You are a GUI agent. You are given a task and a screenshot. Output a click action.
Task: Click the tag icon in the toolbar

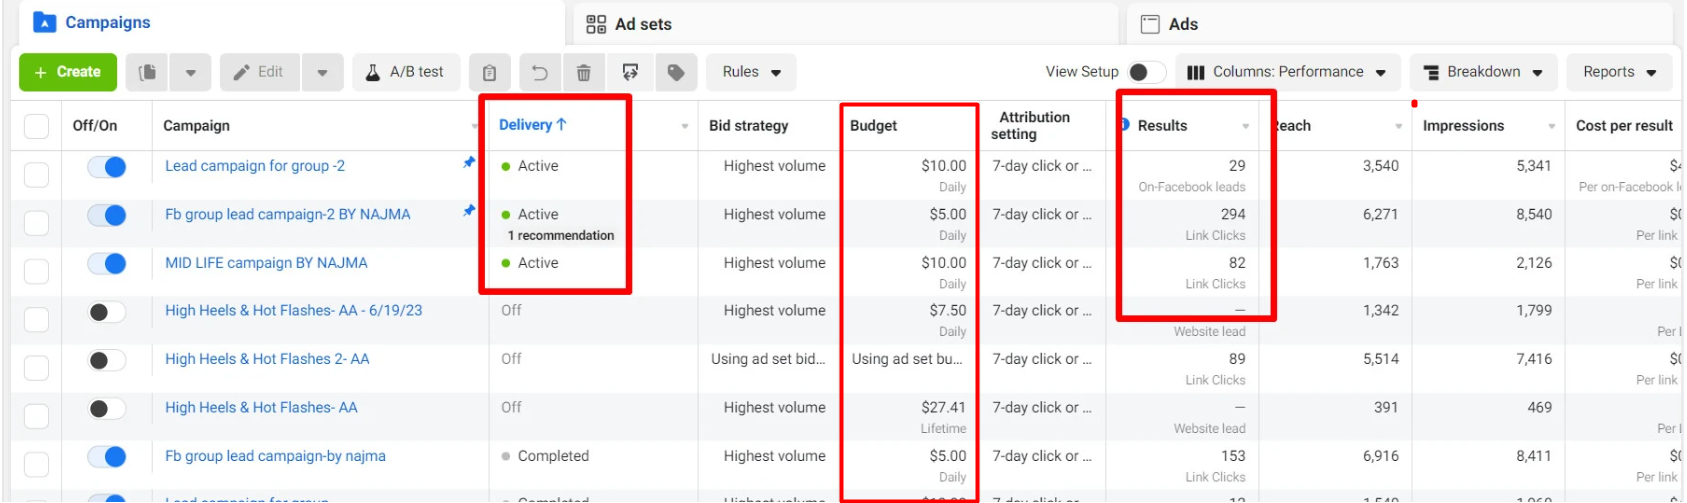click(x=676, y=72)
